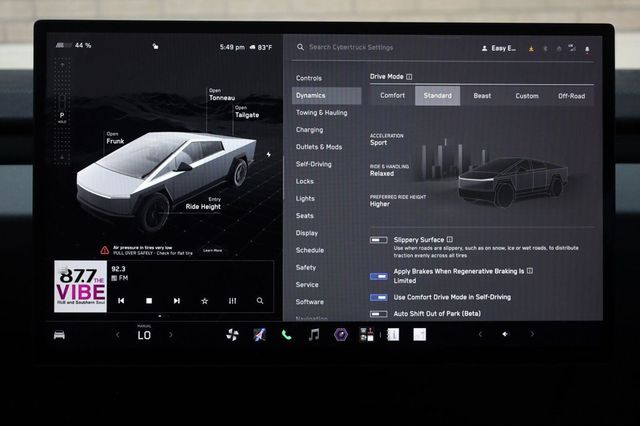
Task: Open the Tonneau cover
Action: [x=222, y=95]
